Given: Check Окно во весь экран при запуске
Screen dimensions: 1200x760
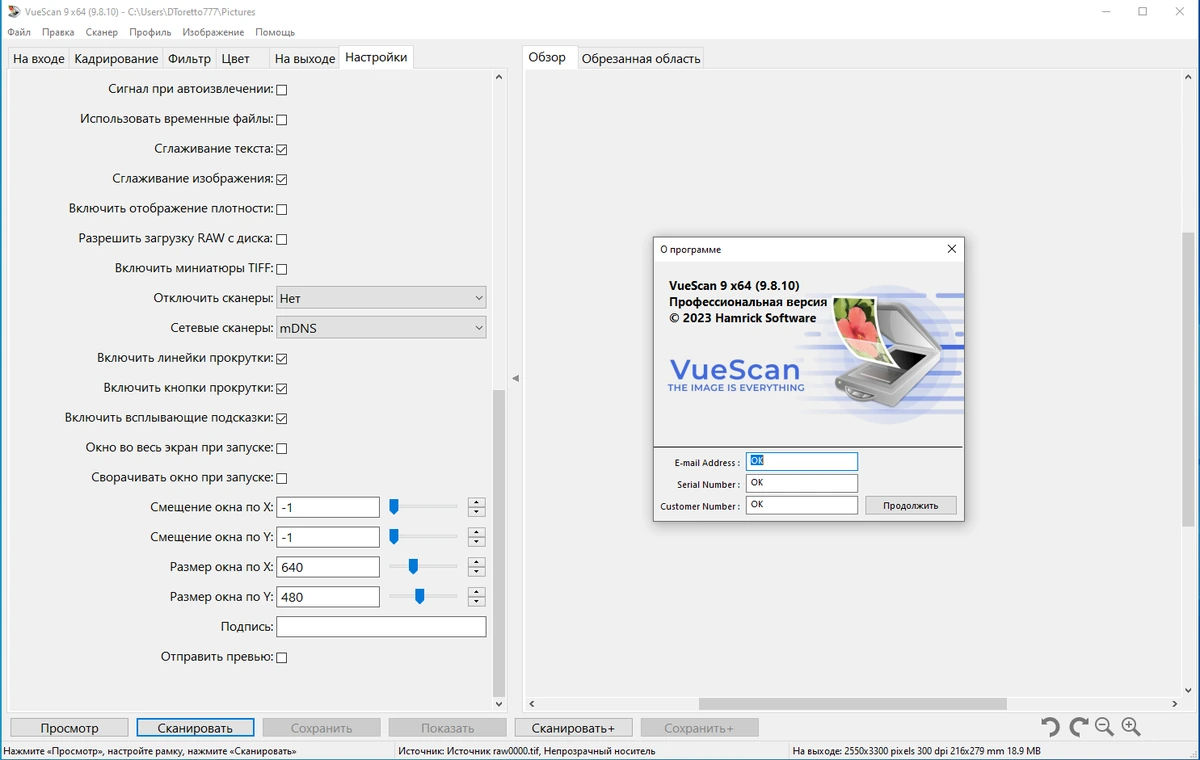Looking at the screenshot, I should 281,449.
